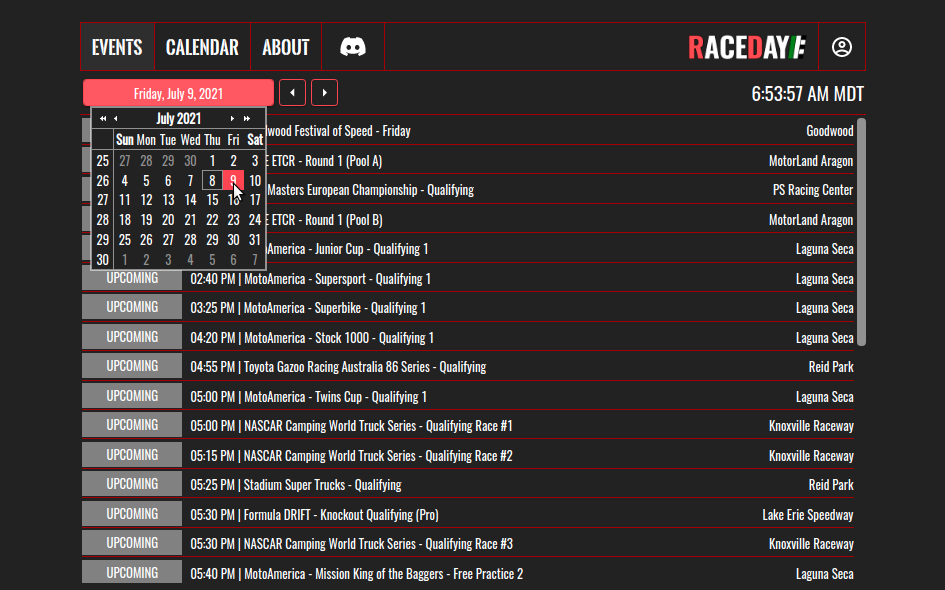Viewport: 945px width, 590px height.
Task: Click the PS Racing Center venue
Action: point(813,190)
